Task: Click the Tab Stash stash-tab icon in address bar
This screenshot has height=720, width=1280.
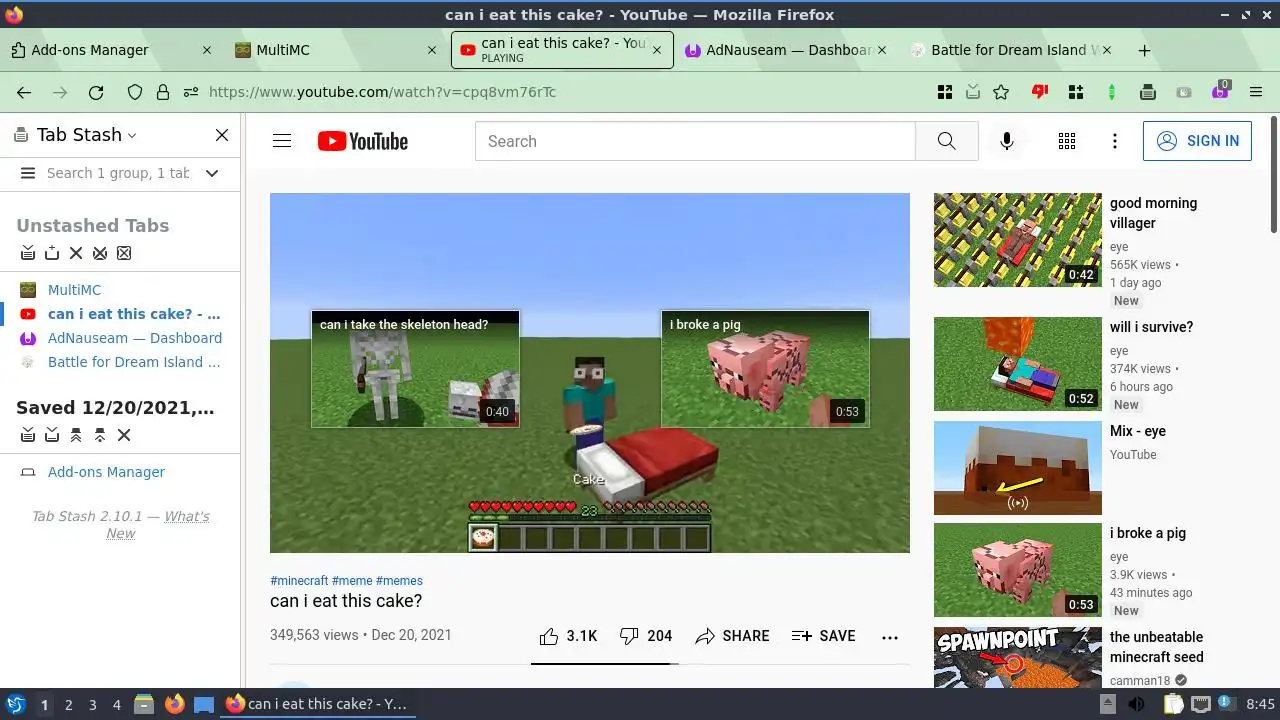Action: click(x=973, y=92)
